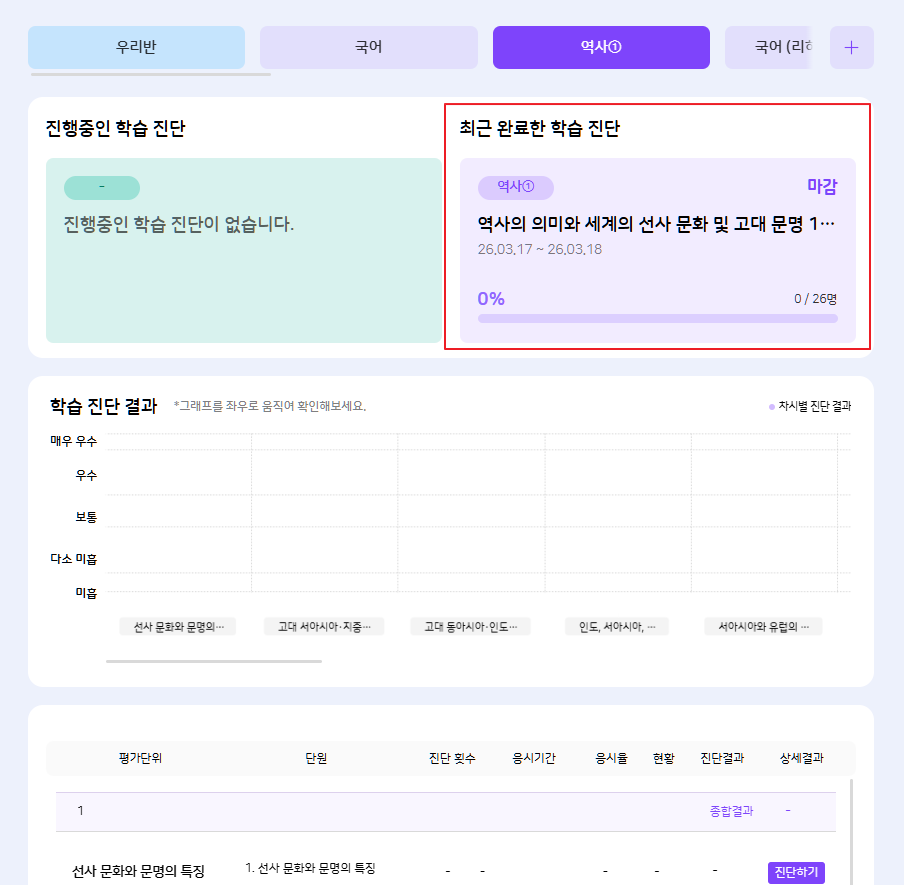Viewport: 904px width, 885px height.
Task: Click the 0% progress bar in the completed card
Action: (x=657, y=318)
